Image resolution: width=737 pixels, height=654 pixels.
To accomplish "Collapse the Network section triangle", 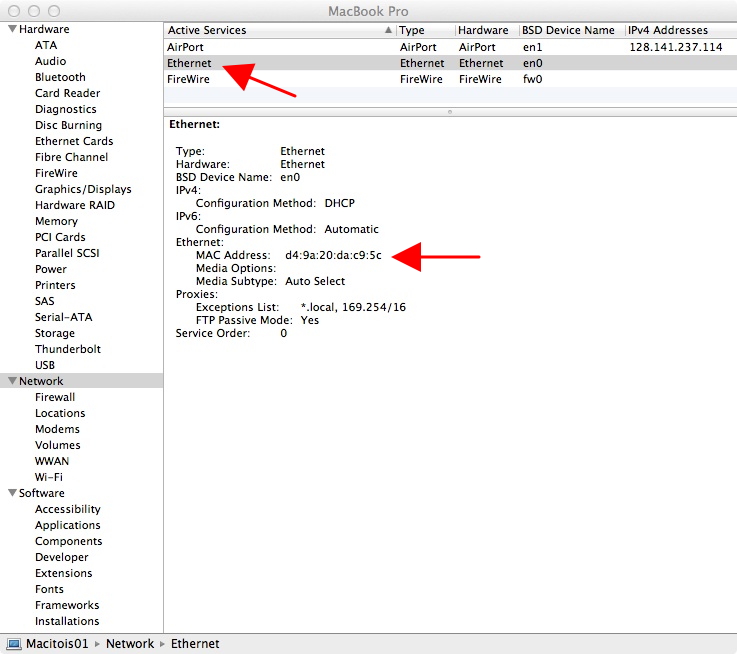I will pyautogui.click(x=13, y=380).
